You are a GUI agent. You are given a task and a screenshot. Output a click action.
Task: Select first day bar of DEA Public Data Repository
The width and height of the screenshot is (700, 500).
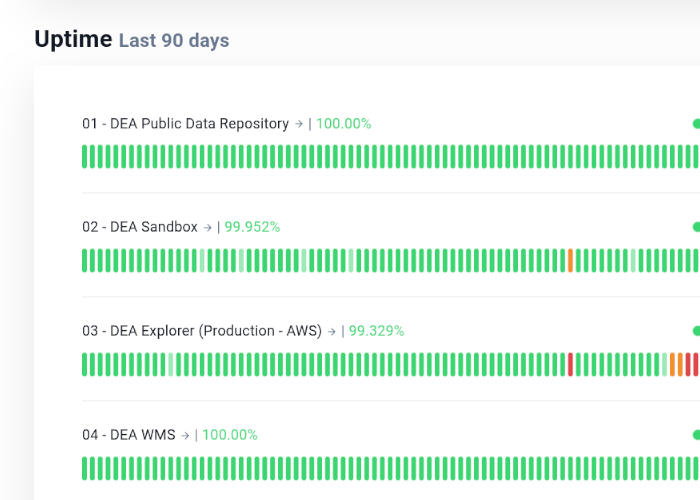(84, 157)
